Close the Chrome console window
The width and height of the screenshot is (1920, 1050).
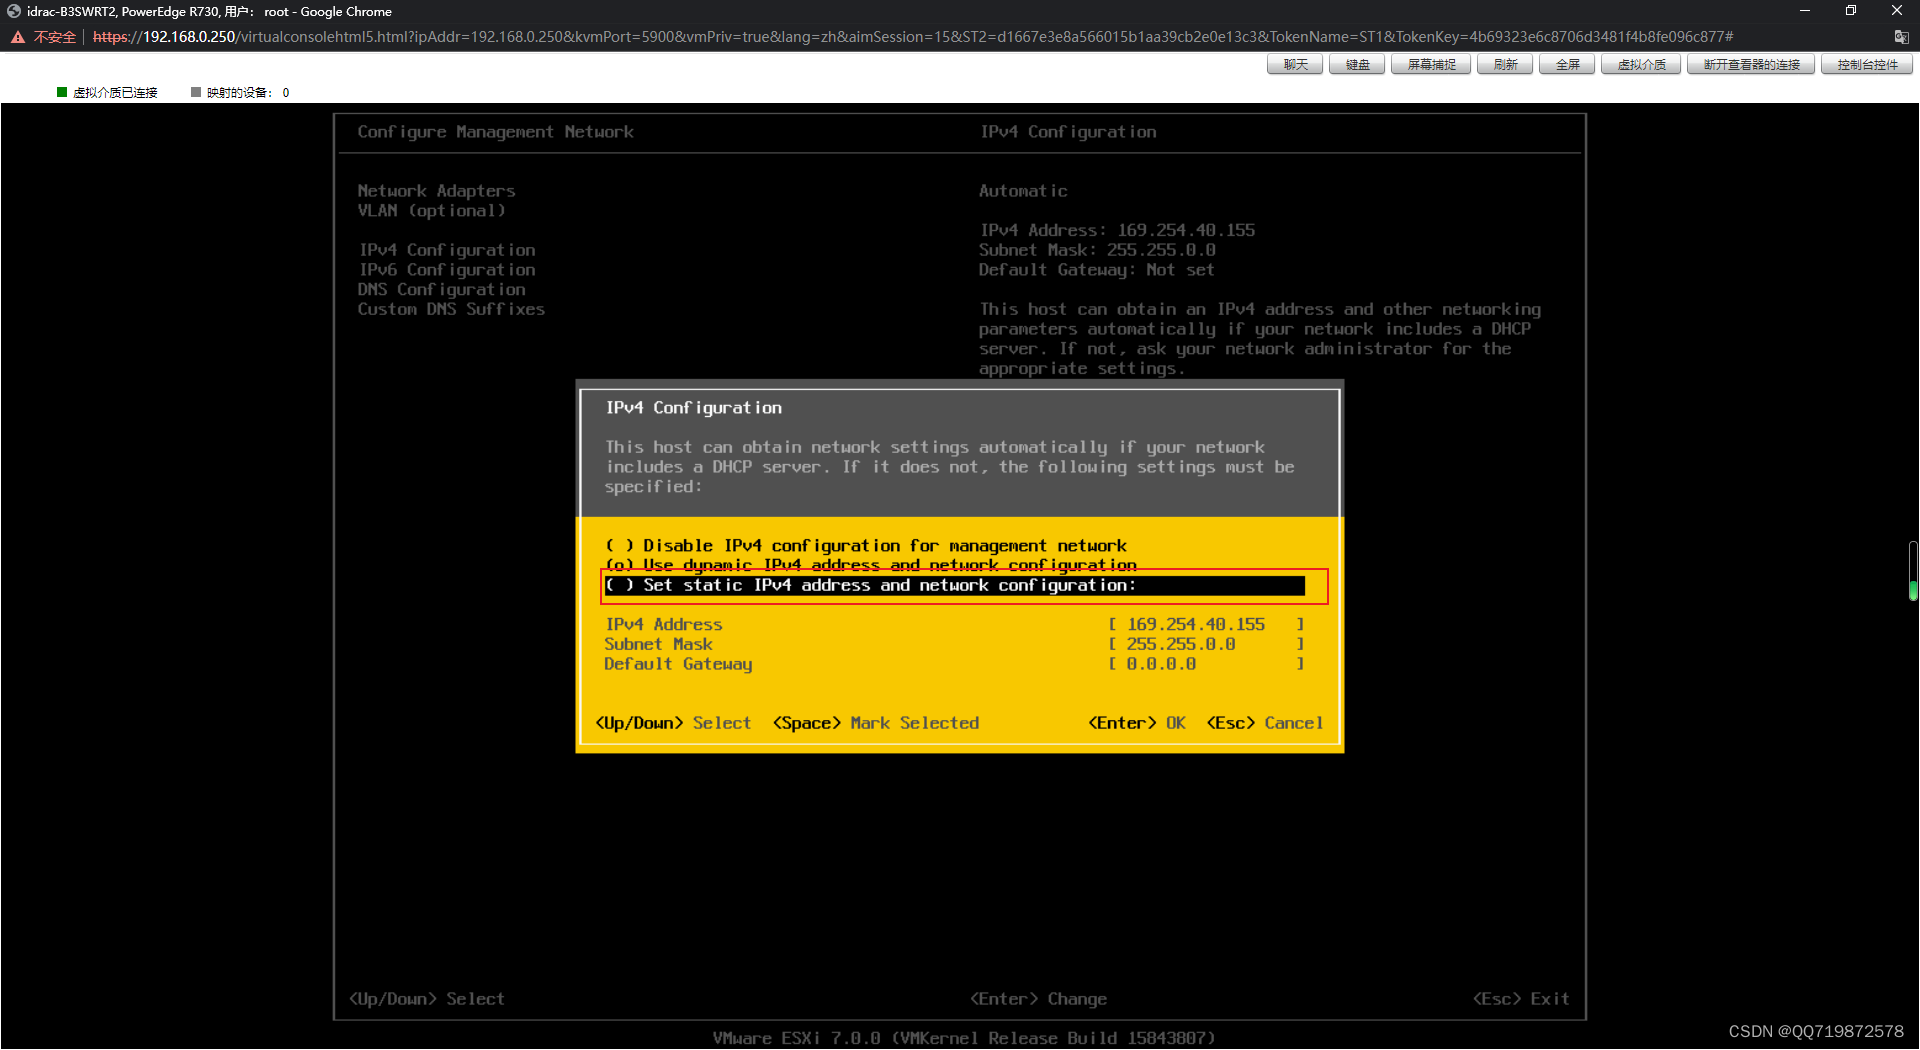1896,11
